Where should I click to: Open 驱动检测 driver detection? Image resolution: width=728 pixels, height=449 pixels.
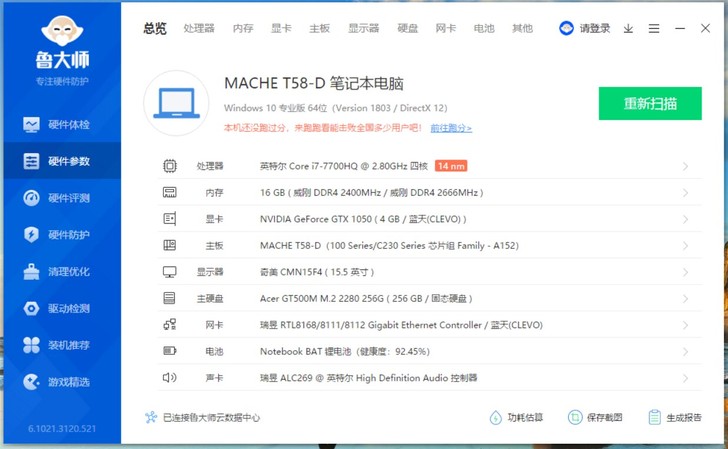(x=62, y=308)
